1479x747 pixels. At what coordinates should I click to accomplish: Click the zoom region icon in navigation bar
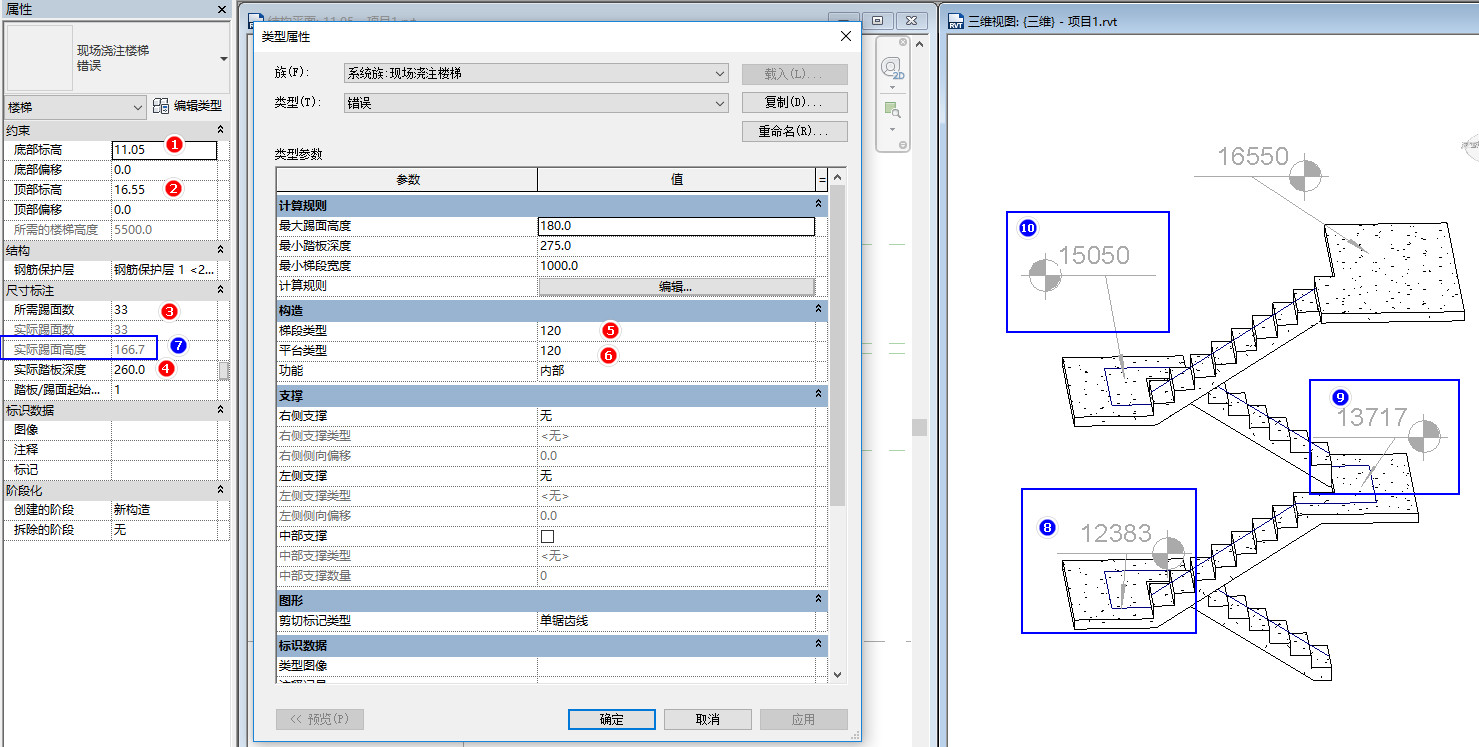[891, 108]
